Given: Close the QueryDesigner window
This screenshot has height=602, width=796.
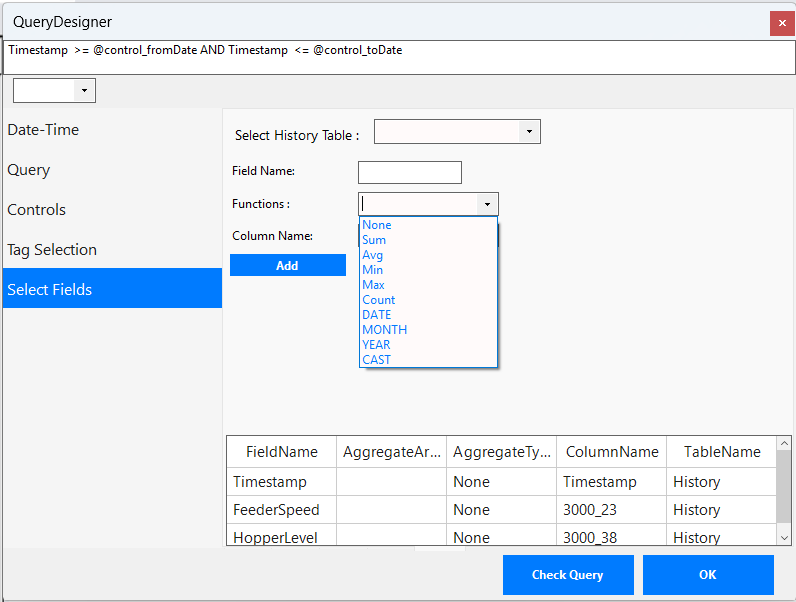Looking at the screenshot, I should coord(782,23).
